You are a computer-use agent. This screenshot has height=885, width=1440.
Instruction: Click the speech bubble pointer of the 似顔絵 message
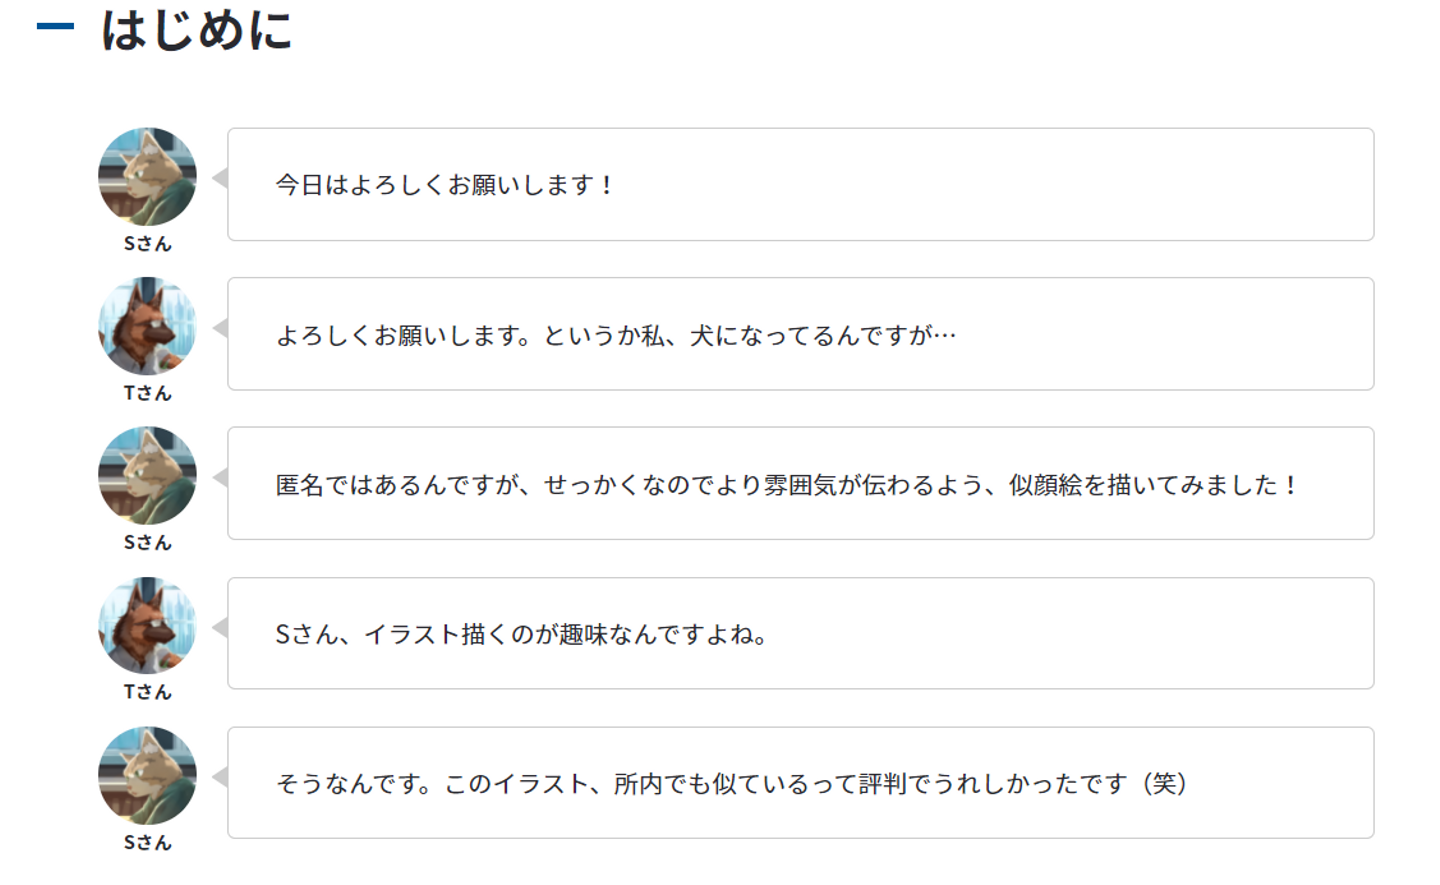(x=221, y=478)
